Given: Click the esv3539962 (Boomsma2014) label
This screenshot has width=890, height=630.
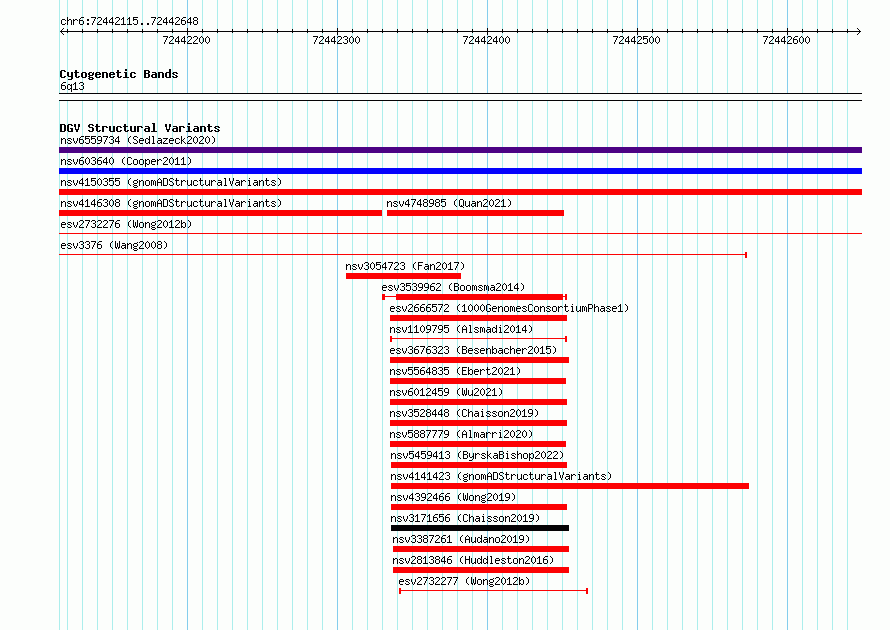Looking at the screenshot, I should (453, 287).
